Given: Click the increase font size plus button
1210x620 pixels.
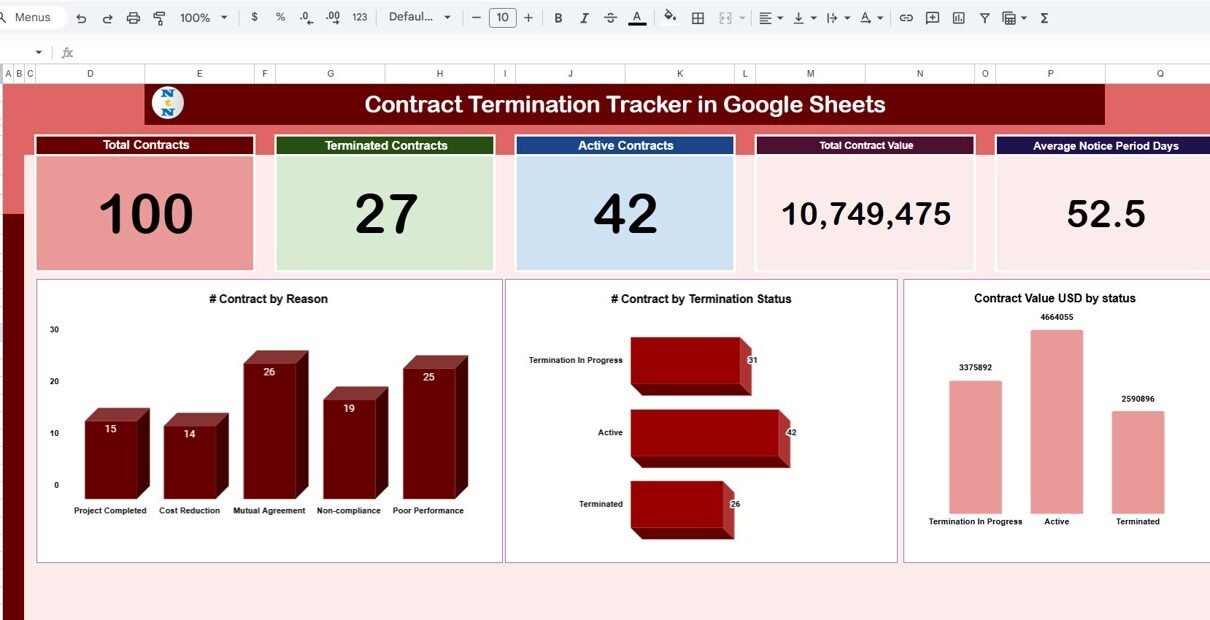Looking at the screenshot, I should (528, 18).
